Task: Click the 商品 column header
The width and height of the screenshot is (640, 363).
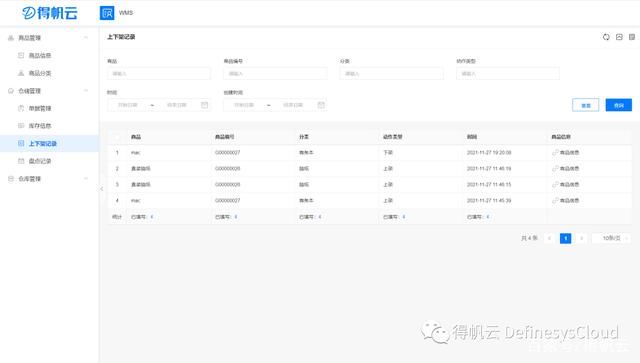Action: click(x=136, y=137)
